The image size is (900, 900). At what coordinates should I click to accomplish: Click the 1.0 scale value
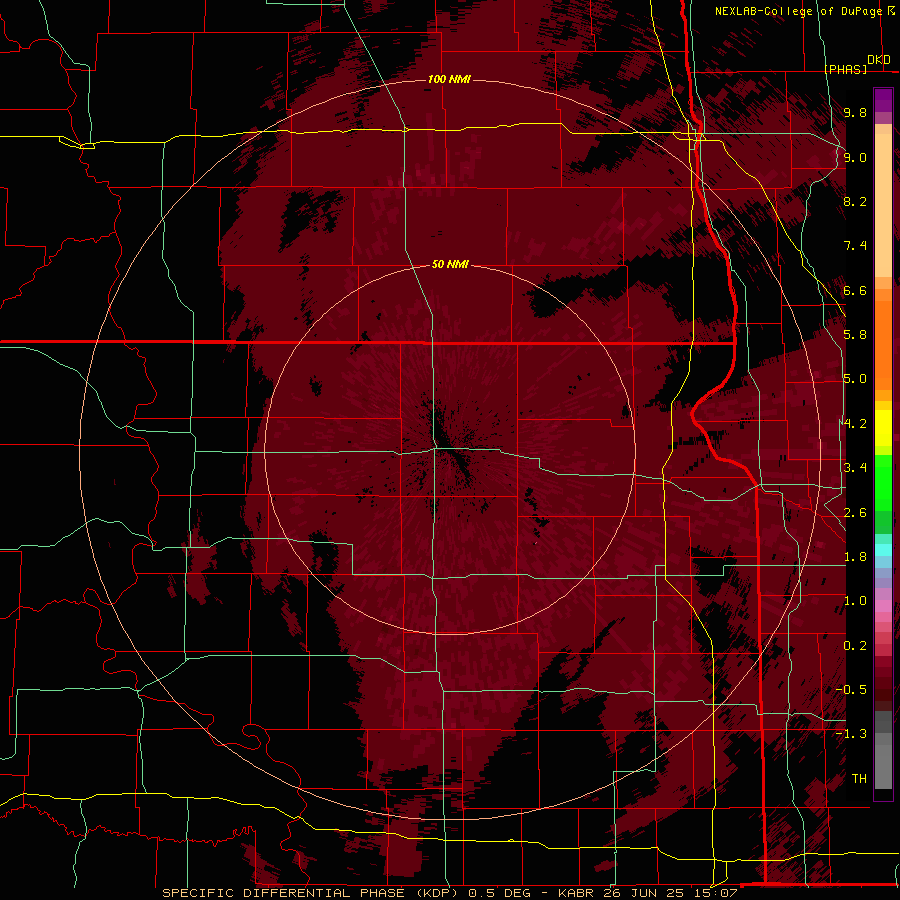(855, 601)
